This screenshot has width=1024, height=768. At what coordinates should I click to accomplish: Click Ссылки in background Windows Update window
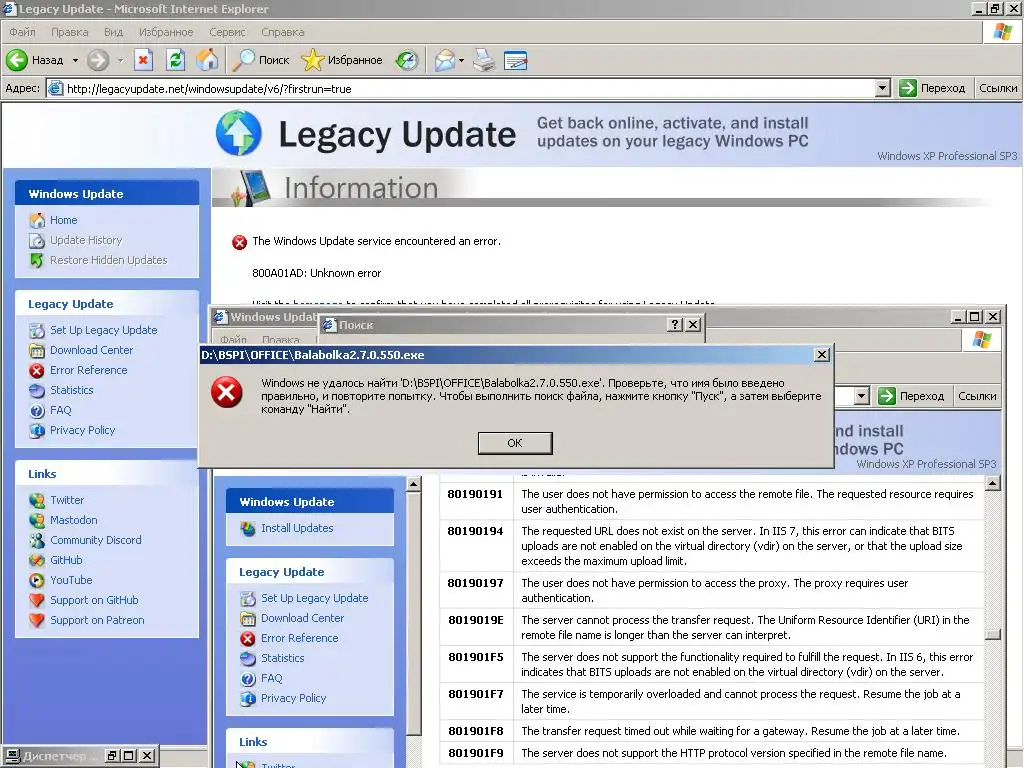[977, 396]
